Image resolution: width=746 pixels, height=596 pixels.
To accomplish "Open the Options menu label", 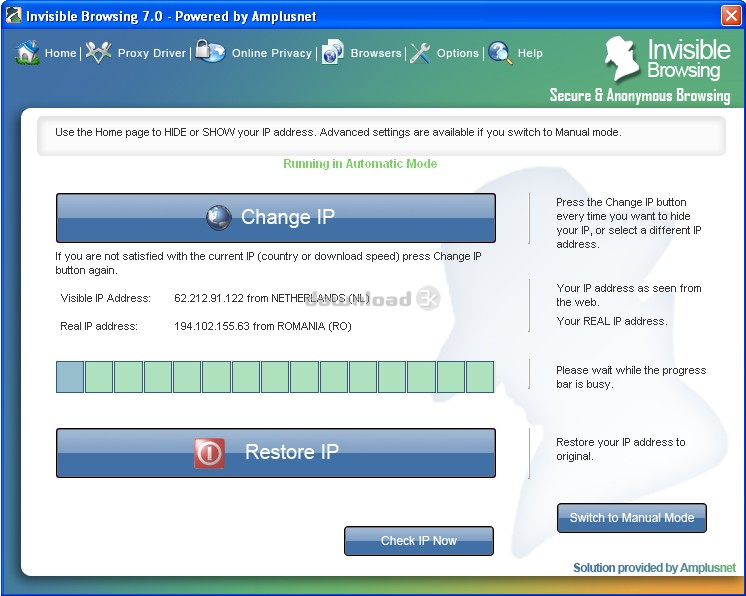I will coord(458,53).
